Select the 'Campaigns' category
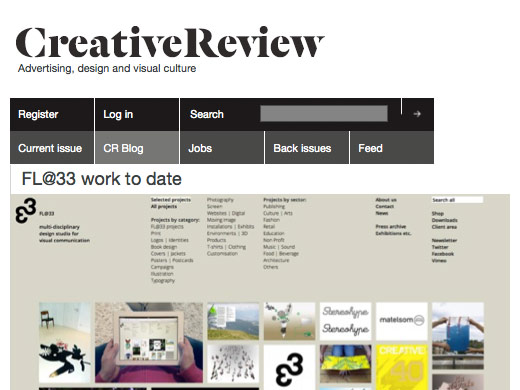Viewport: 520px width, 390px height. (x=162, y=267)
